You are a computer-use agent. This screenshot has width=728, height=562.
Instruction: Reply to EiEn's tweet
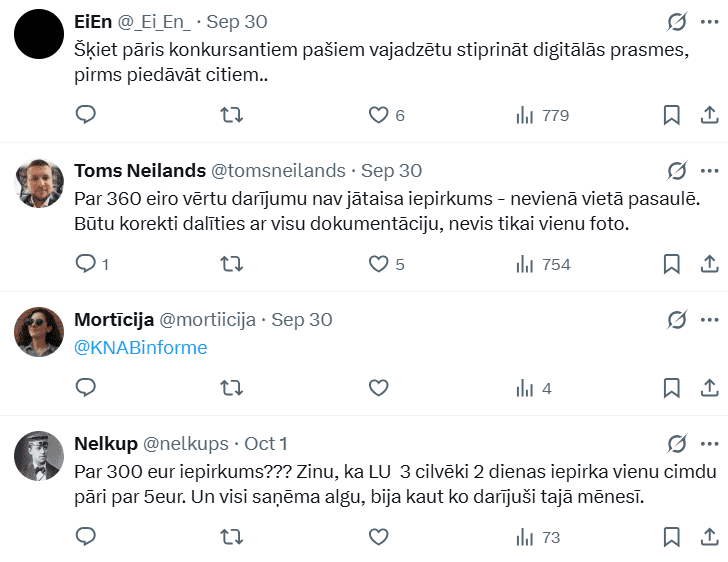click(x=86, y=115)
